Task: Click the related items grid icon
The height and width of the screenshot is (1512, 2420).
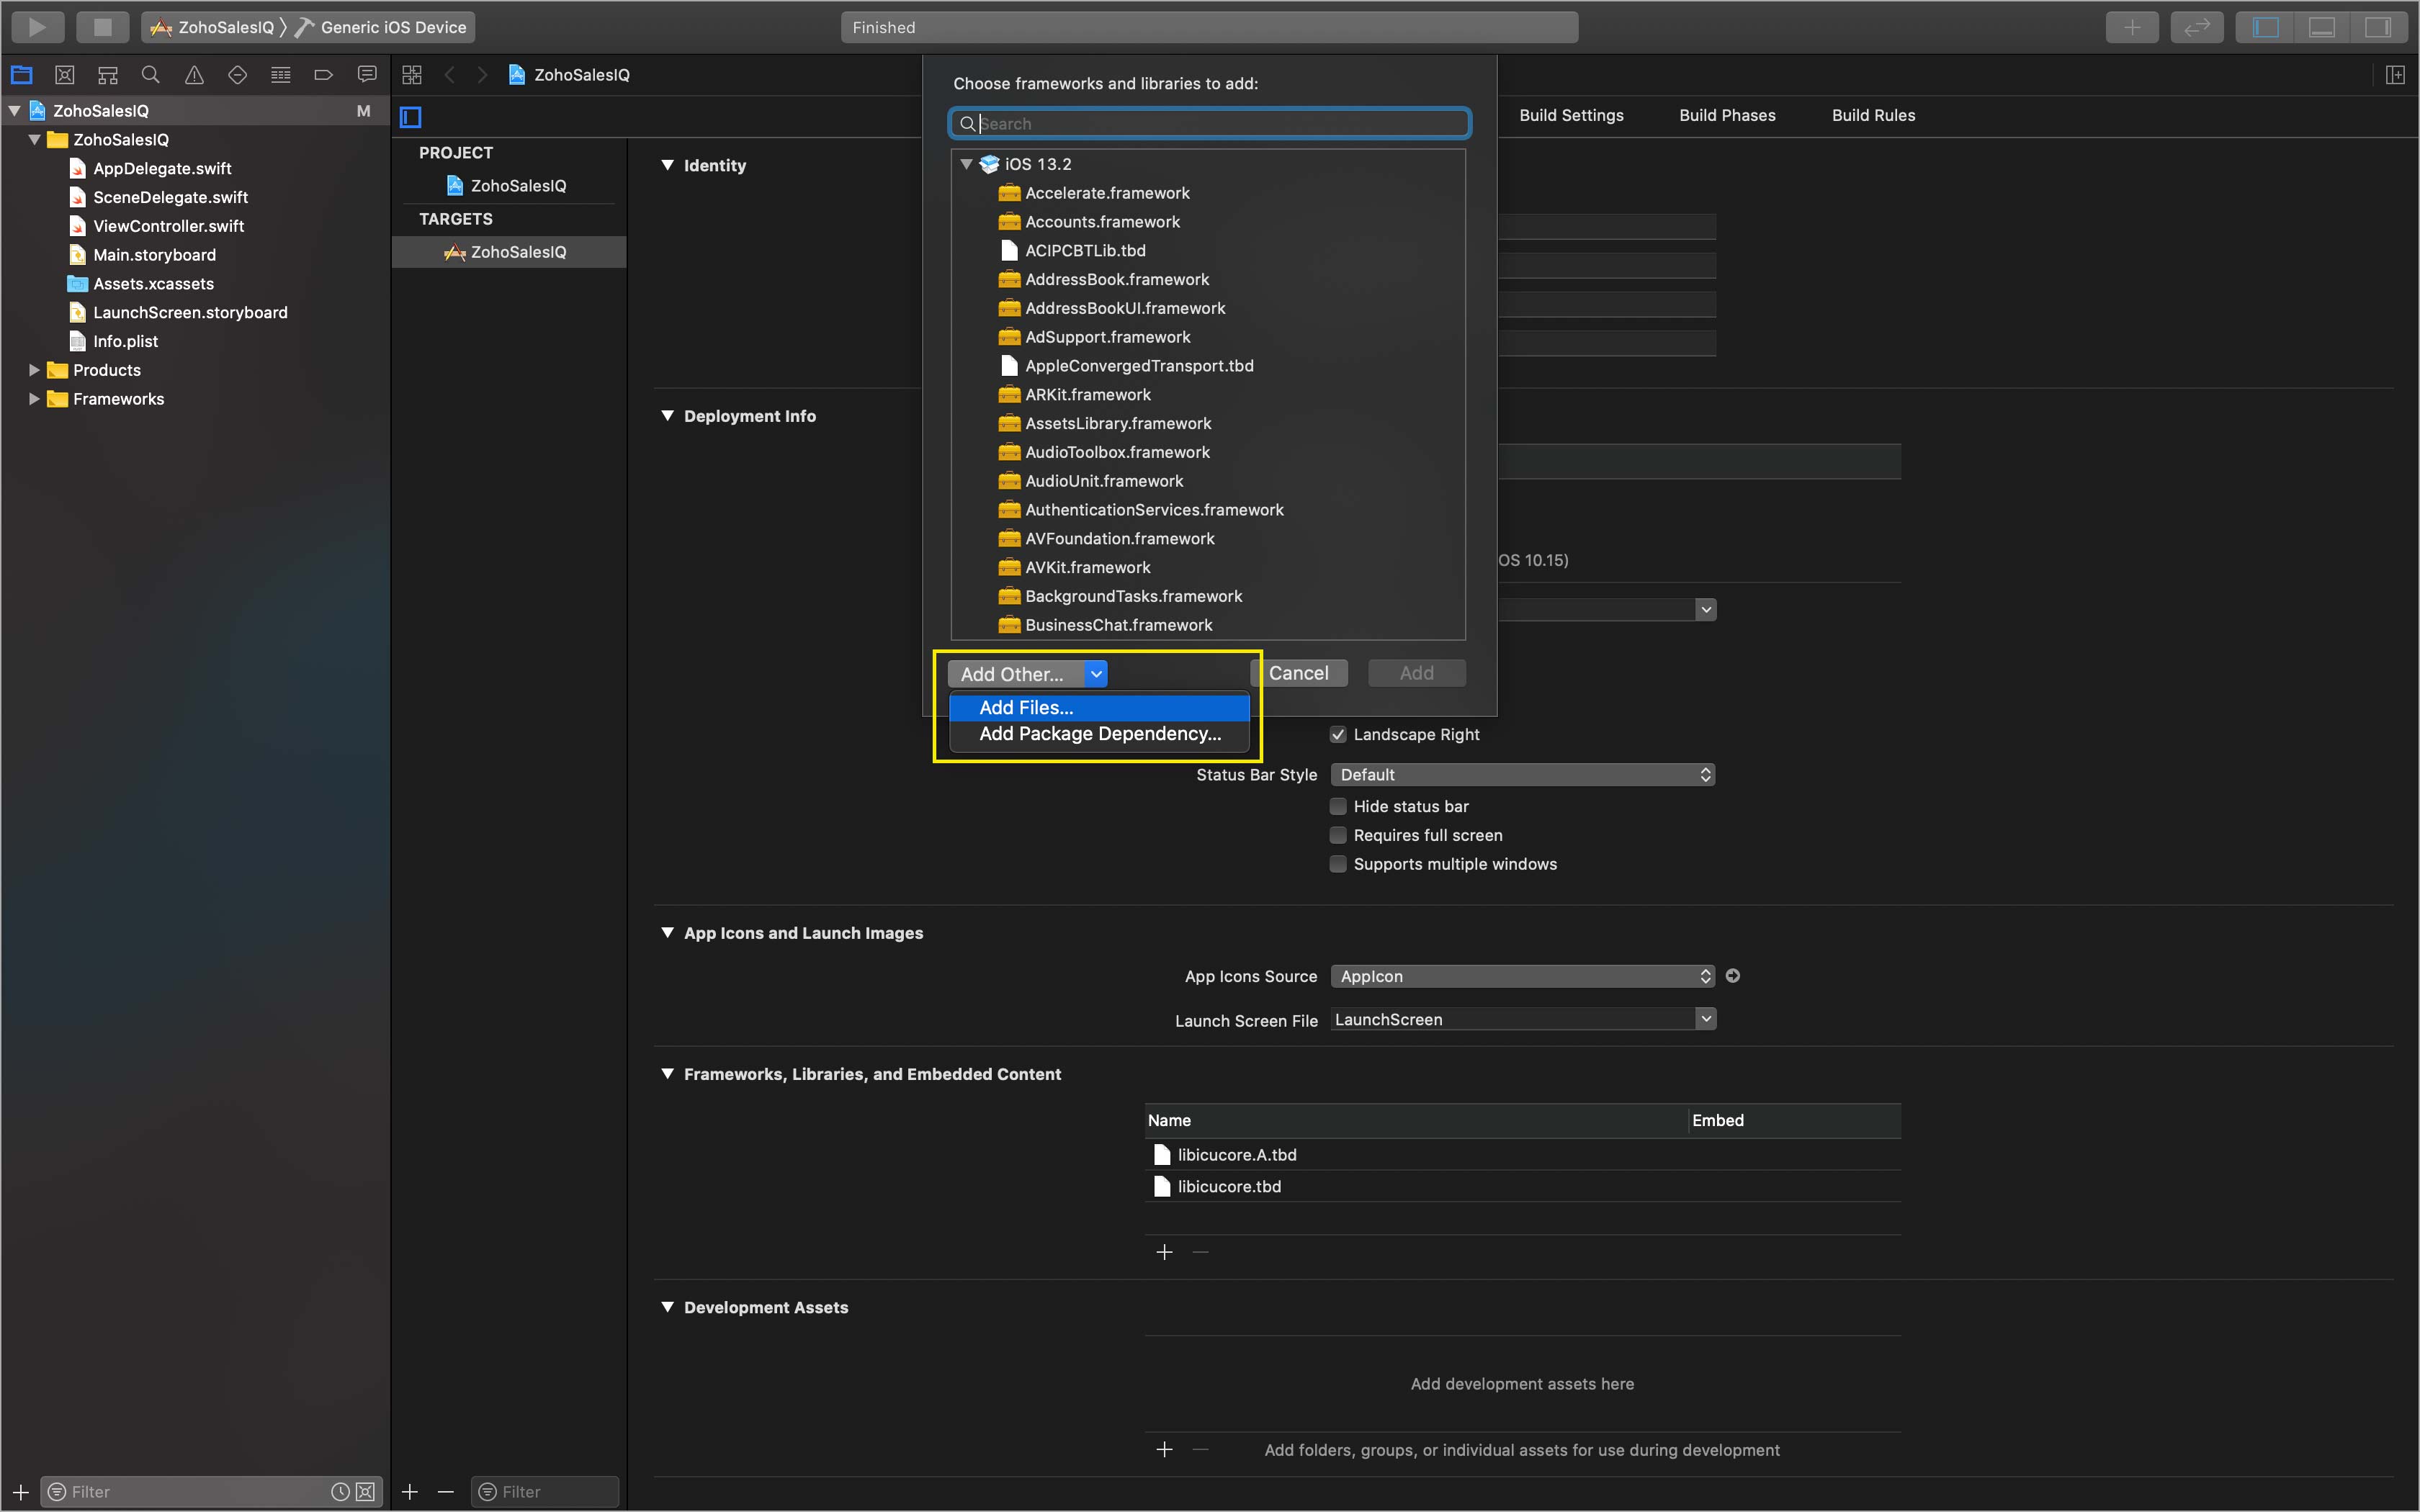Action: pyautogui.click(x=412, y=74)
